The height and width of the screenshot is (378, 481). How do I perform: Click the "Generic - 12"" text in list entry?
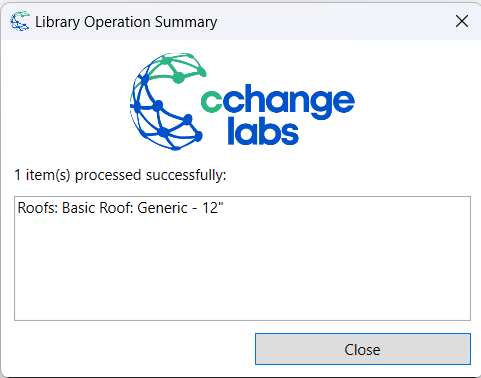click(x=180, y=208)
